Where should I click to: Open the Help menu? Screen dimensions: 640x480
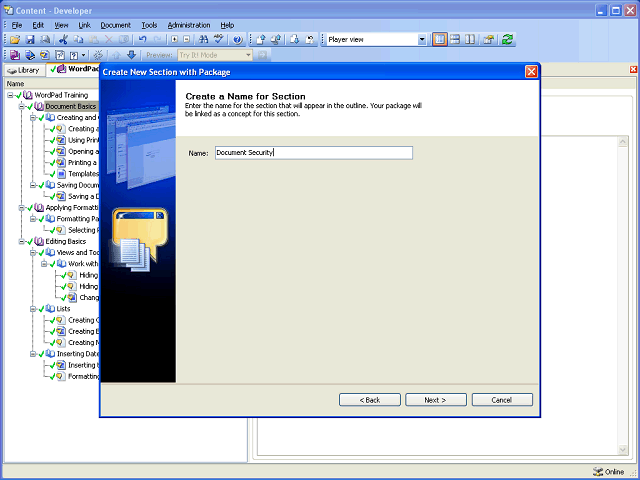pos(227,25)
